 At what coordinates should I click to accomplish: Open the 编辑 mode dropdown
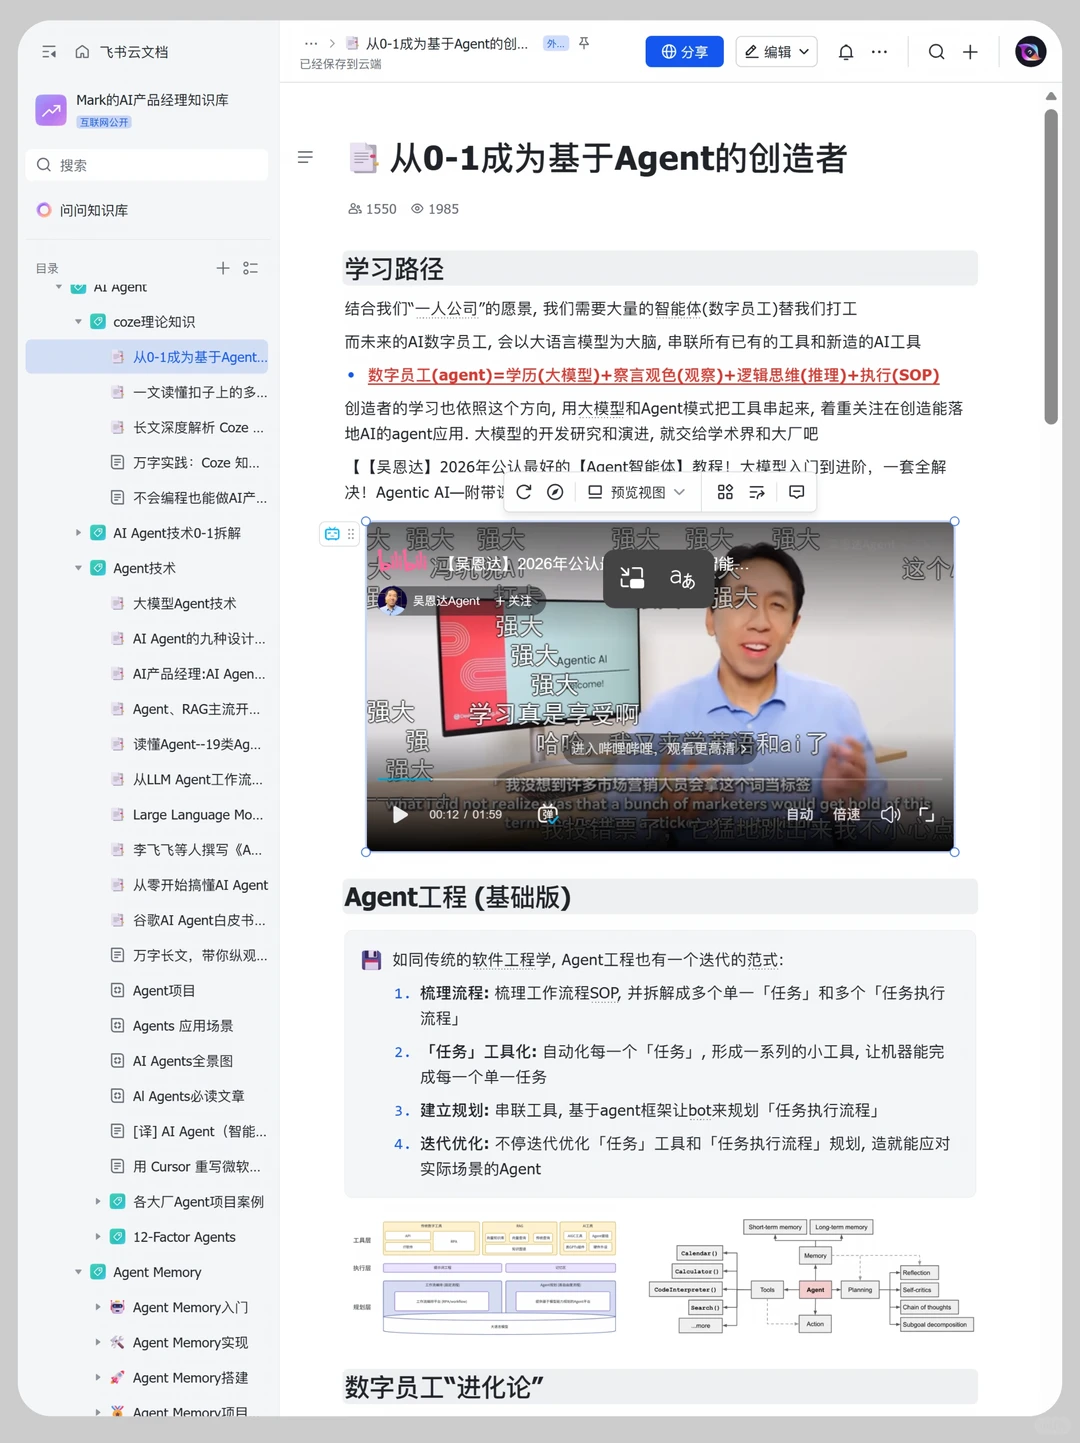(777, 52)
